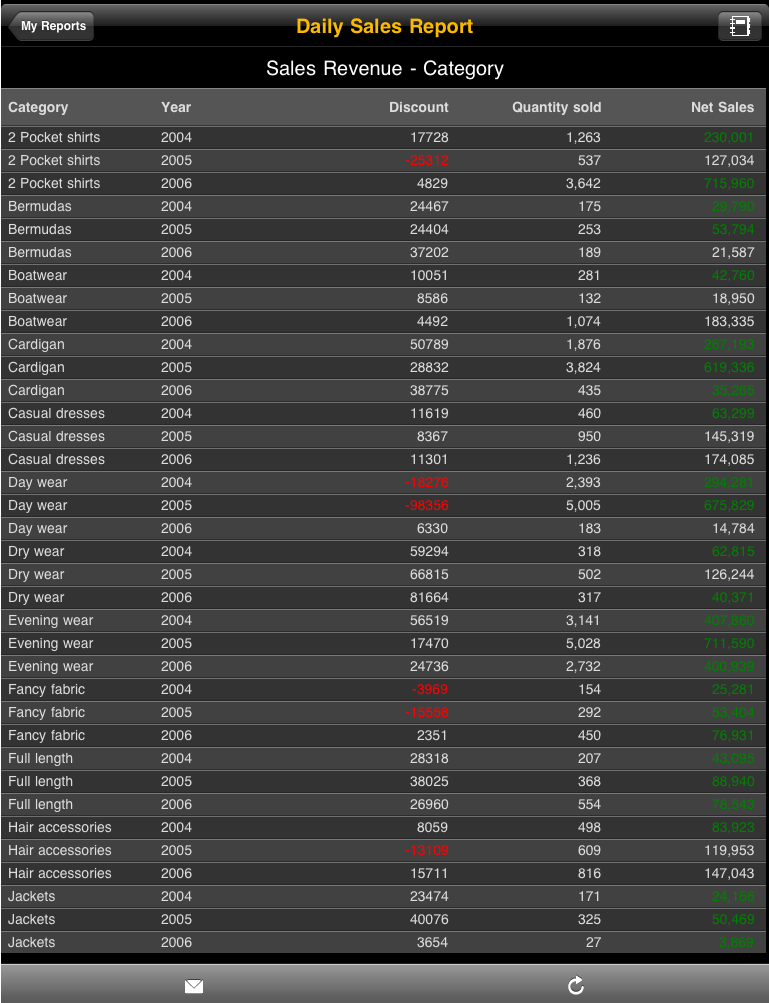
Task: Click the Year column header
Action: pos(176,107)
